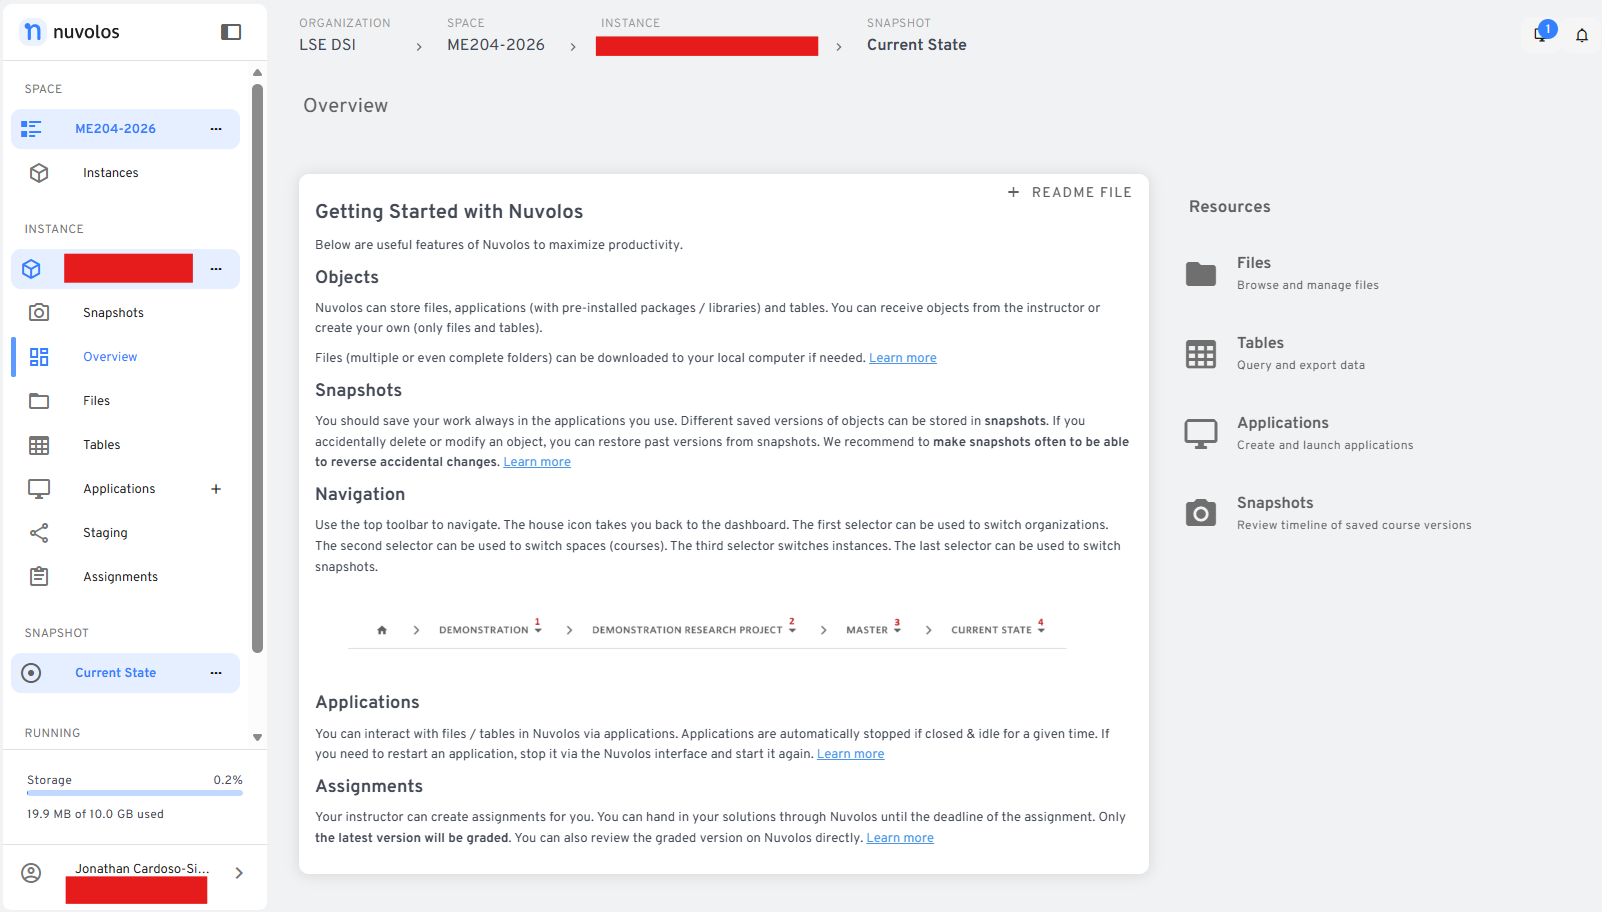Open Files resource link
This screenshot has width=1602, height=912.
[1254, 263]
